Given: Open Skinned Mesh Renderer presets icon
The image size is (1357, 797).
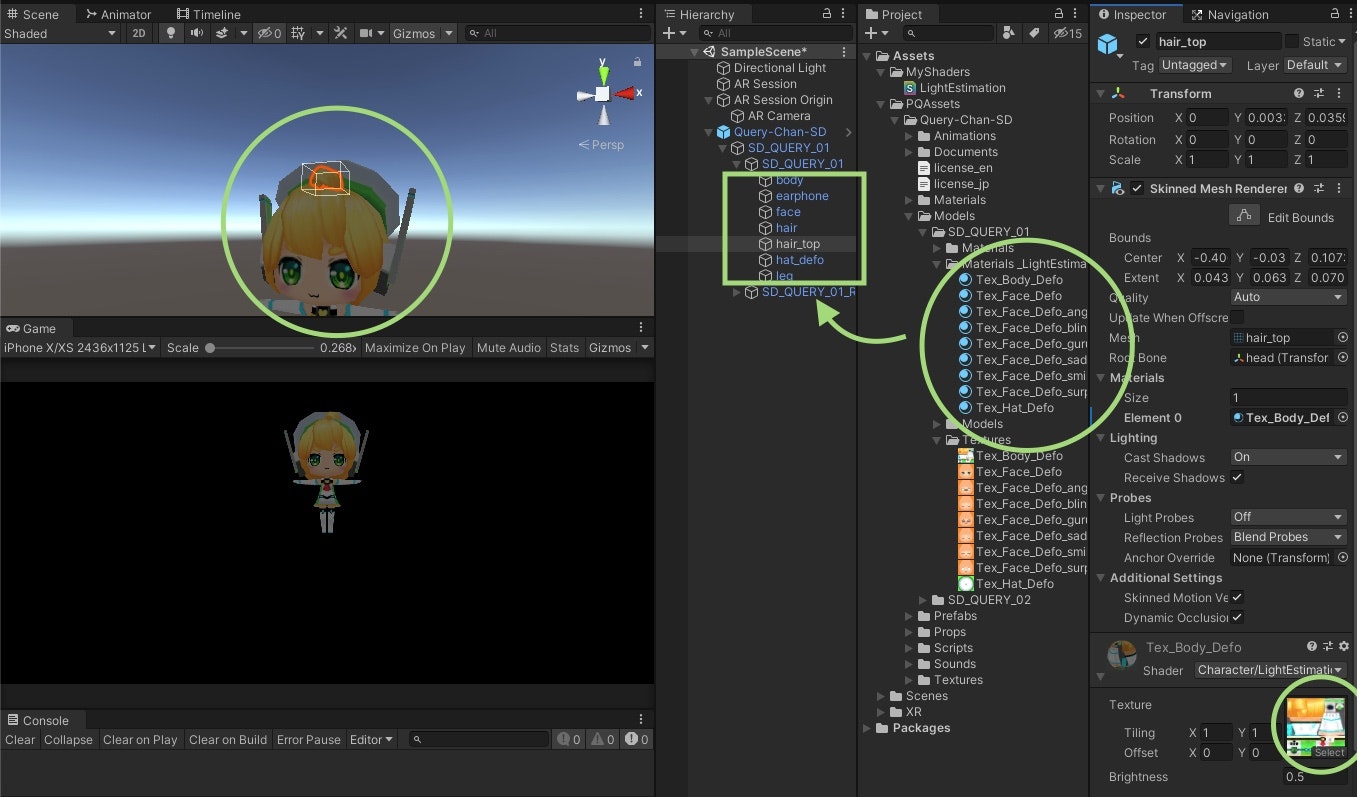Looking at the screenshot, I should pyautogui.click(x=1319, y=188).
